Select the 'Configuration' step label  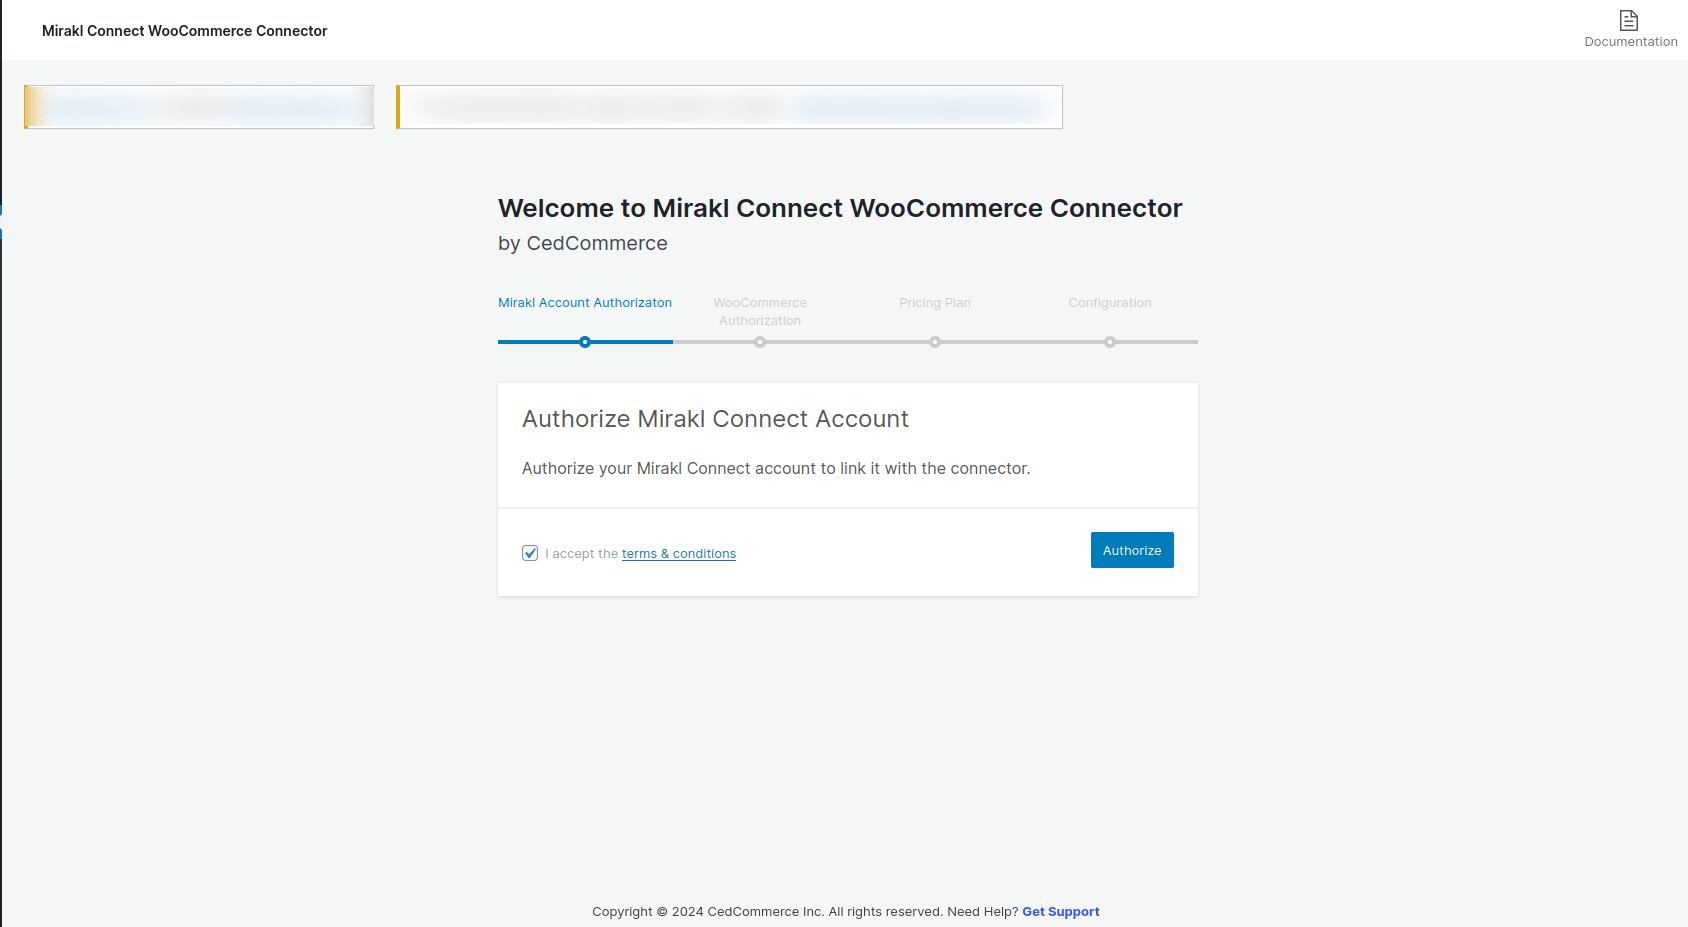(1110, 302)
